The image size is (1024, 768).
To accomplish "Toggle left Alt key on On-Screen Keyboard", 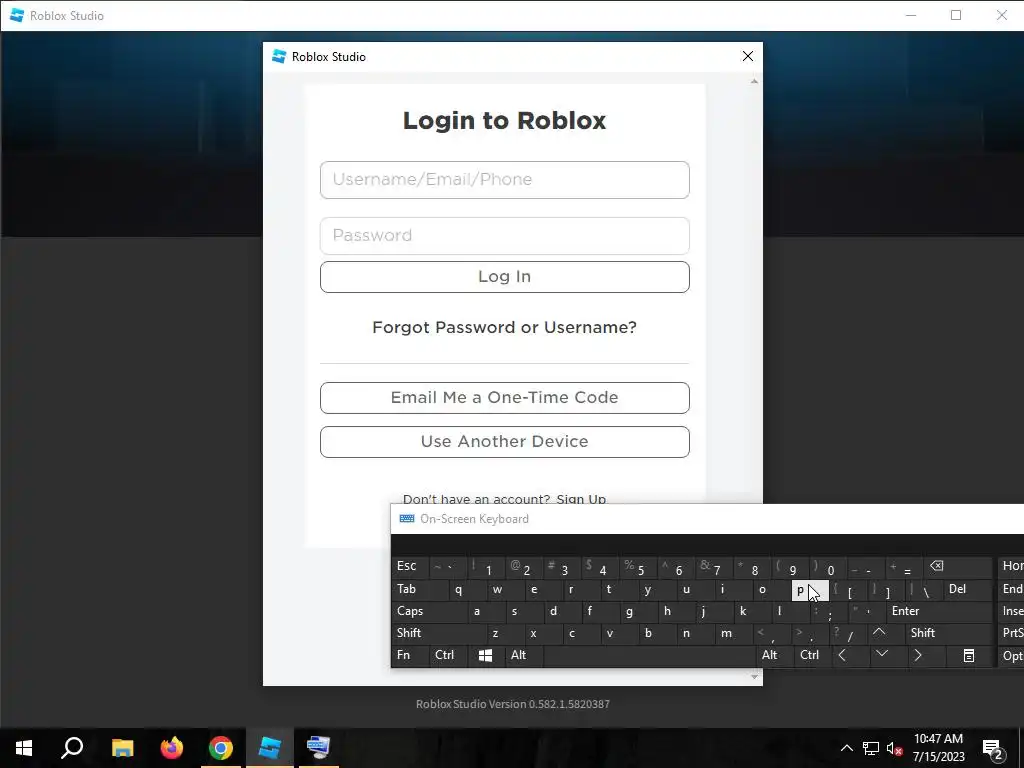I will (523, 655).
